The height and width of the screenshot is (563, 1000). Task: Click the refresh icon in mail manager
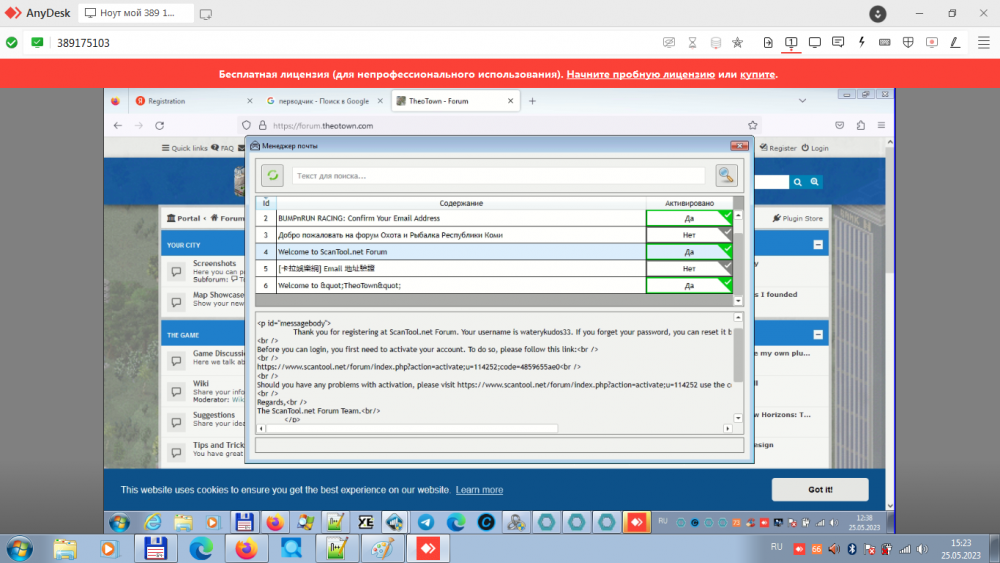272,175
